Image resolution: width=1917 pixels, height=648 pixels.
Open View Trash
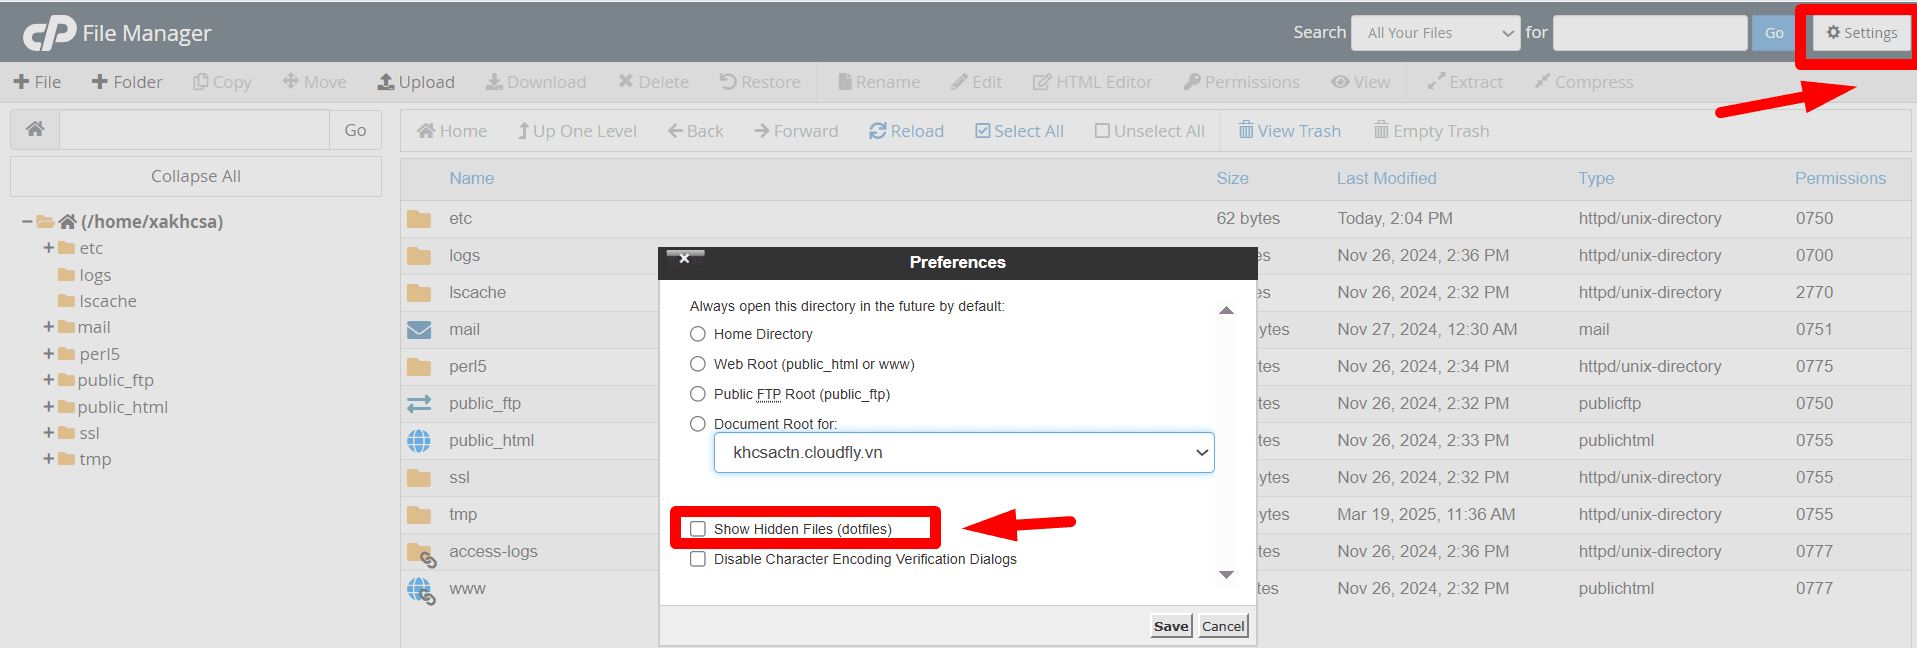[1289, 131]
